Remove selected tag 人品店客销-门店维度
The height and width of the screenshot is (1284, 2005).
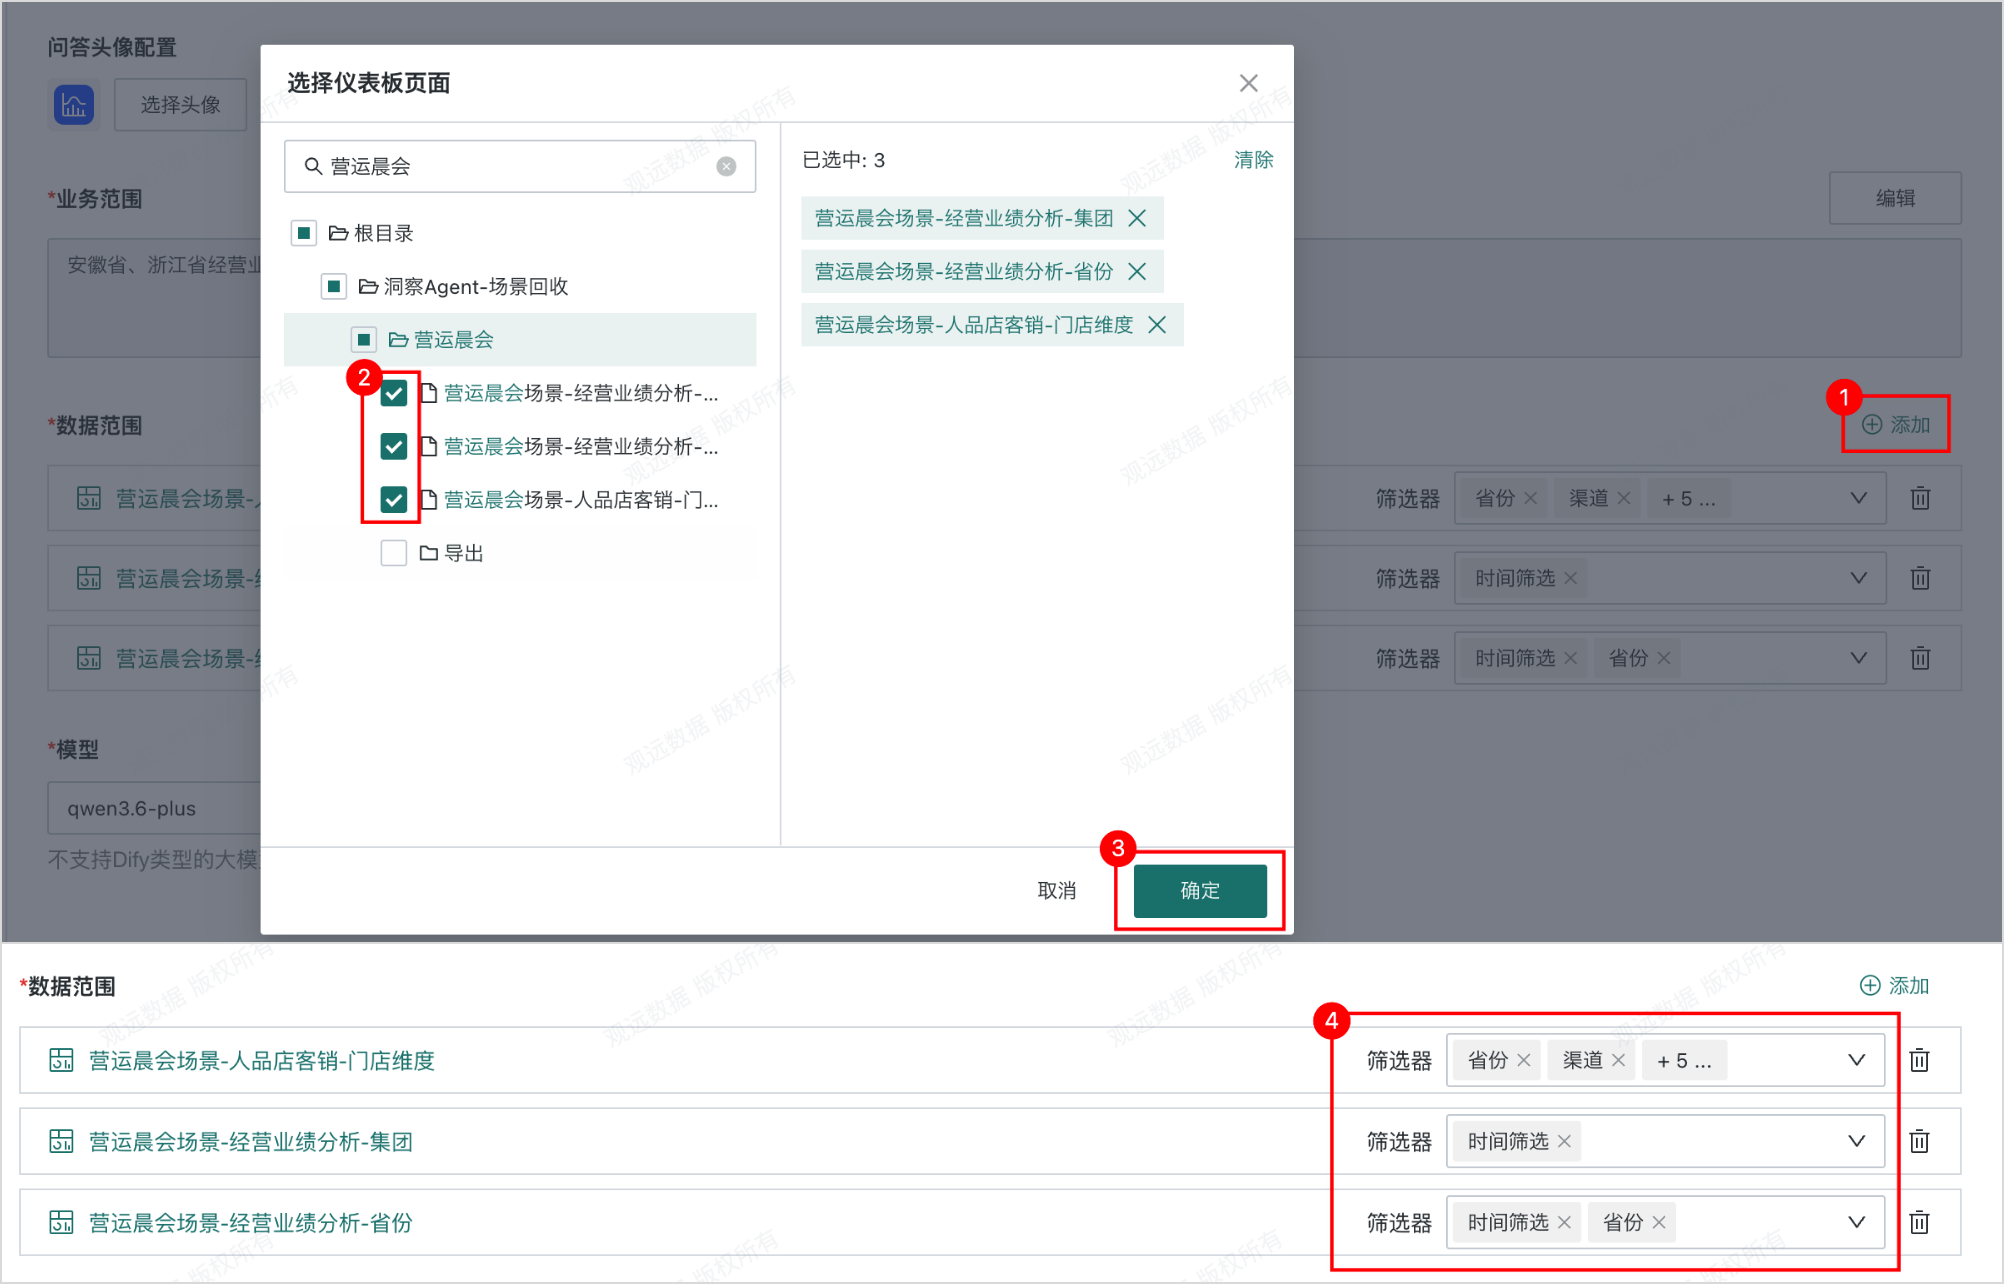click(1157, 325)
